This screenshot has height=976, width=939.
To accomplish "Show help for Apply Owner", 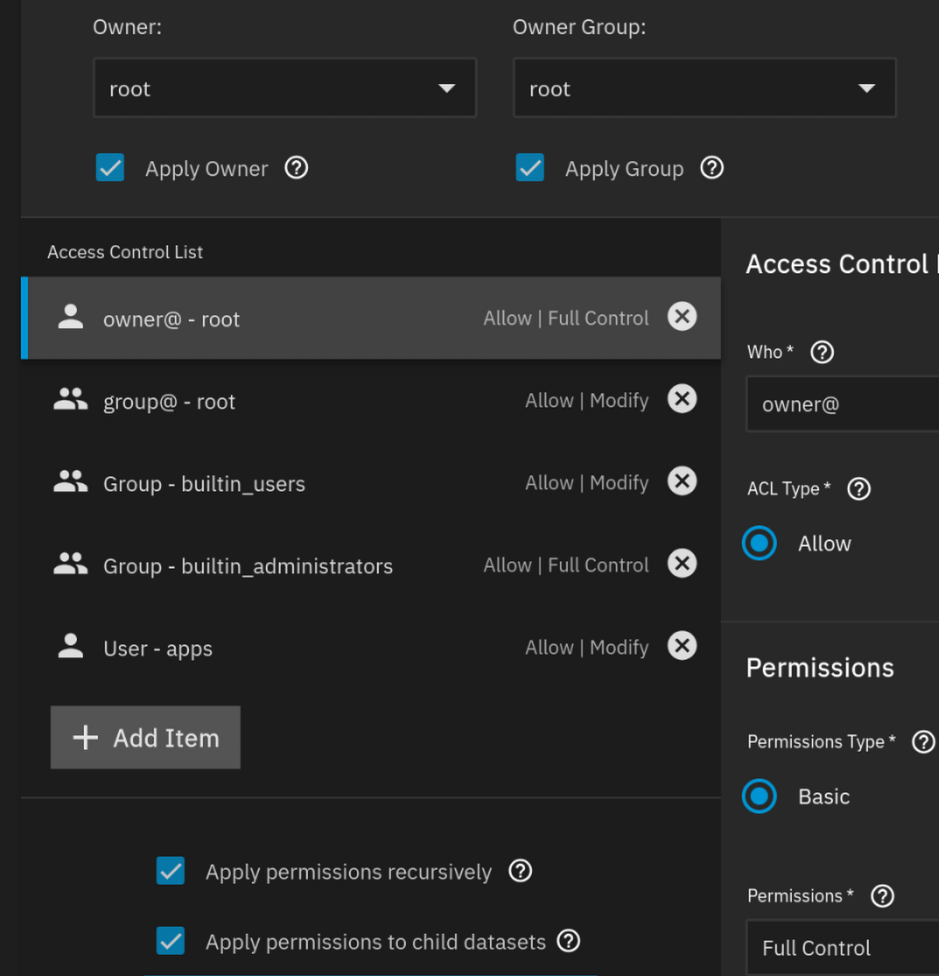I will [x=296, y=168].
